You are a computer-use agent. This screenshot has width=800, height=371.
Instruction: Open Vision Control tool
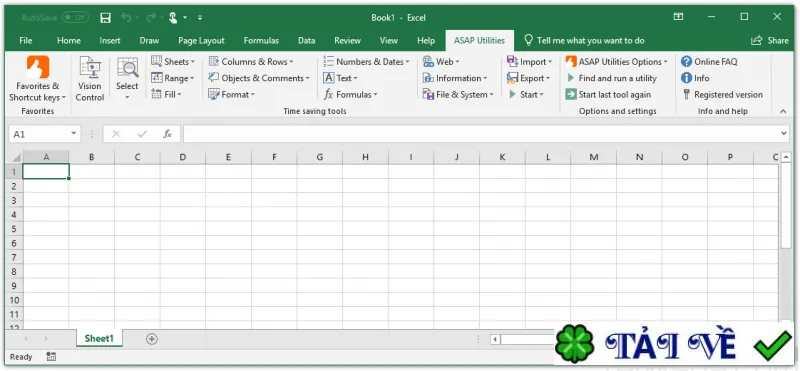(x=90, y=79)
